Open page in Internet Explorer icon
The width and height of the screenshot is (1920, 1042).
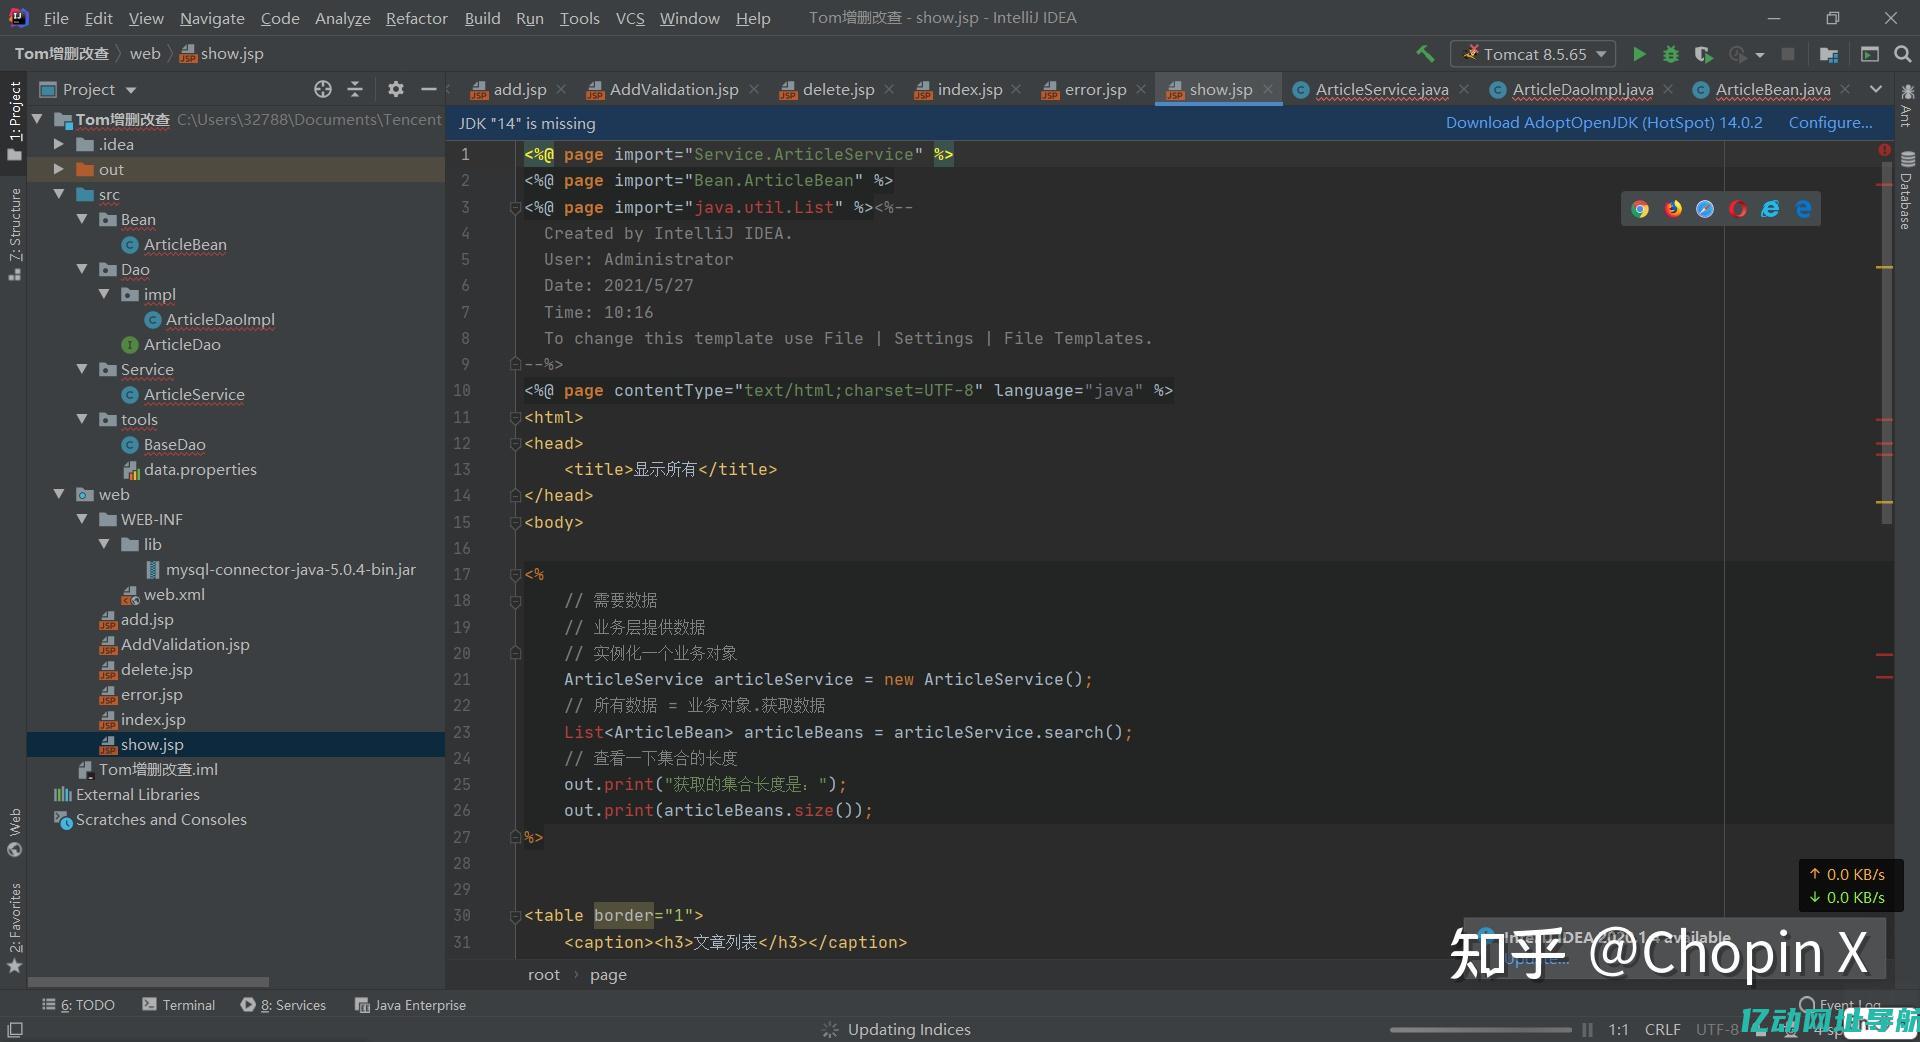(1770, 209)
